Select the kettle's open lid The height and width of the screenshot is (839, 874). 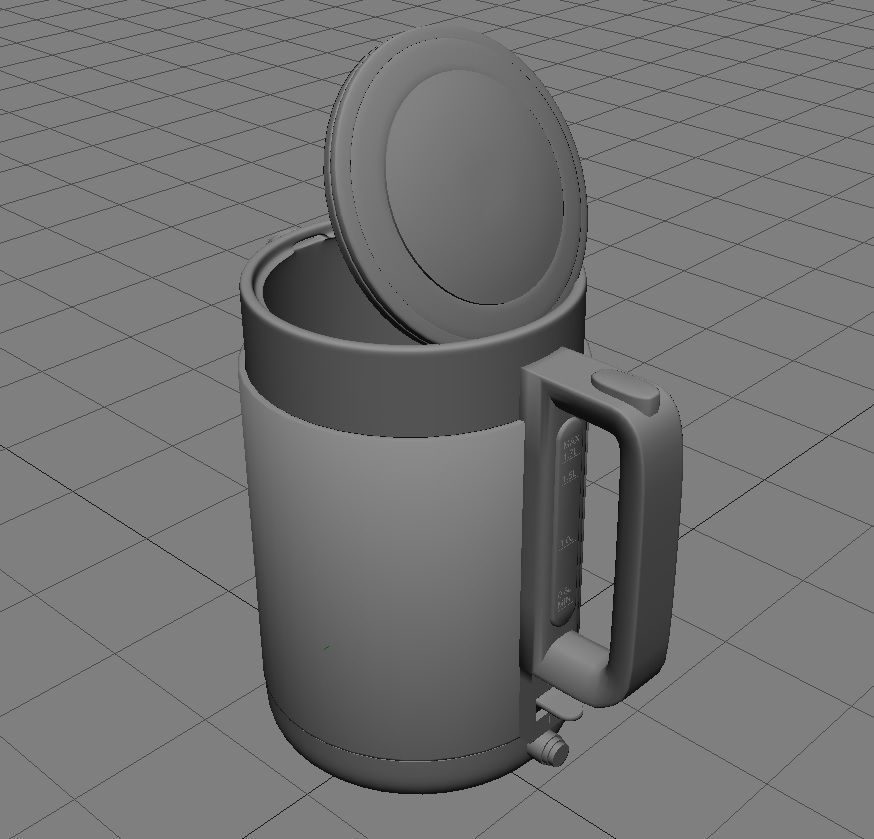point(454,184)
